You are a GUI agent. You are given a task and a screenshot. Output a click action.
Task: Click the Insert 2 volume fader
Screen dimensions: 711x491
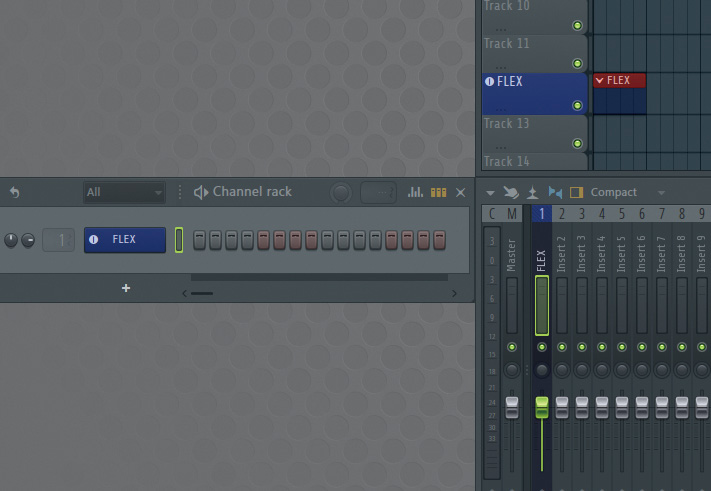562,407
